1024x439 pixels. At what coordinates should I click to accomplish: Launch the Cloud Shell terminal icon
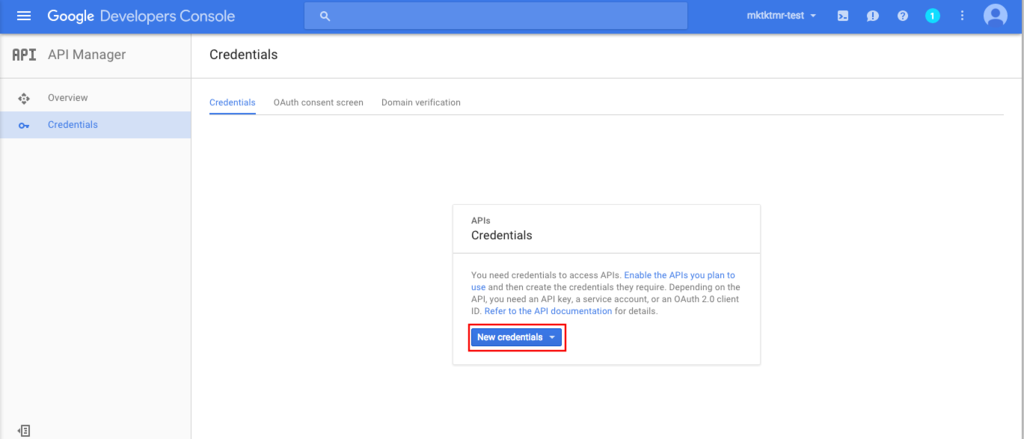[842, 16]
